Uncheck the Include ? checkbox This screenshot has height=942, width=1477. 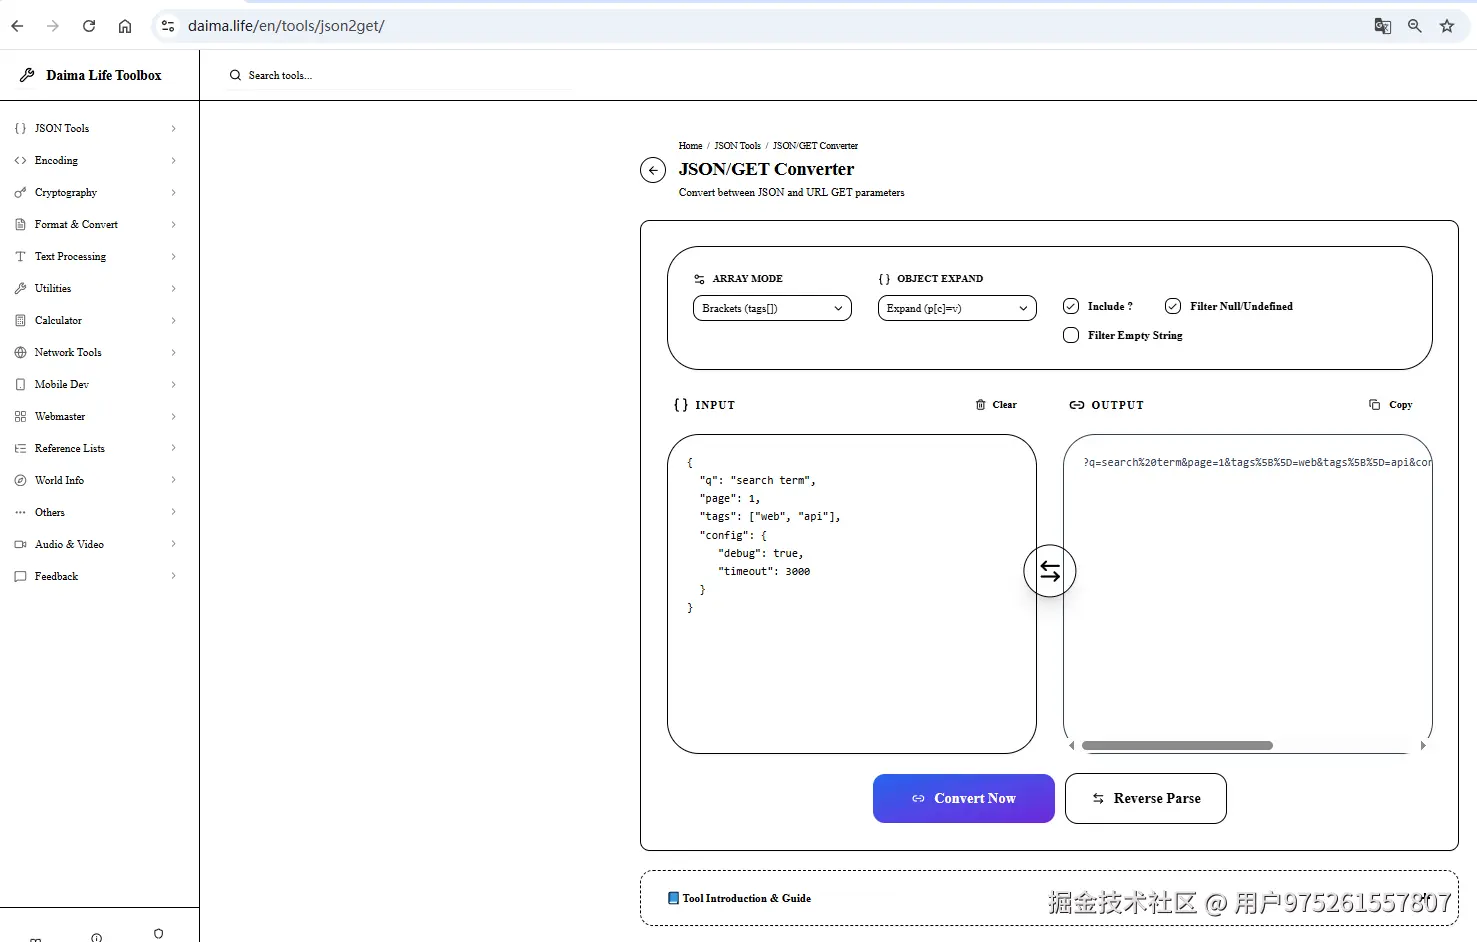1071,306
